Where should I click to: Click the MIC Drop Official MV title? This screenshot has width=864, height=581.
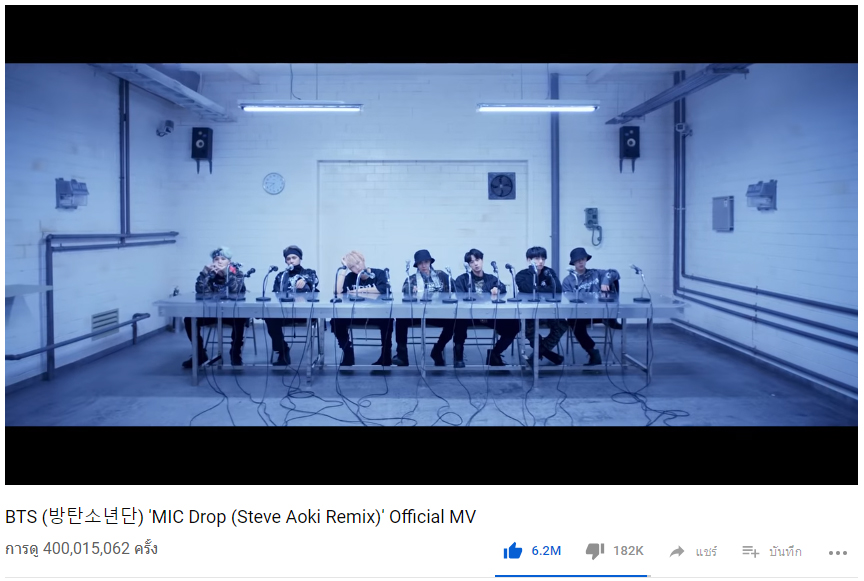pos(240,517)
